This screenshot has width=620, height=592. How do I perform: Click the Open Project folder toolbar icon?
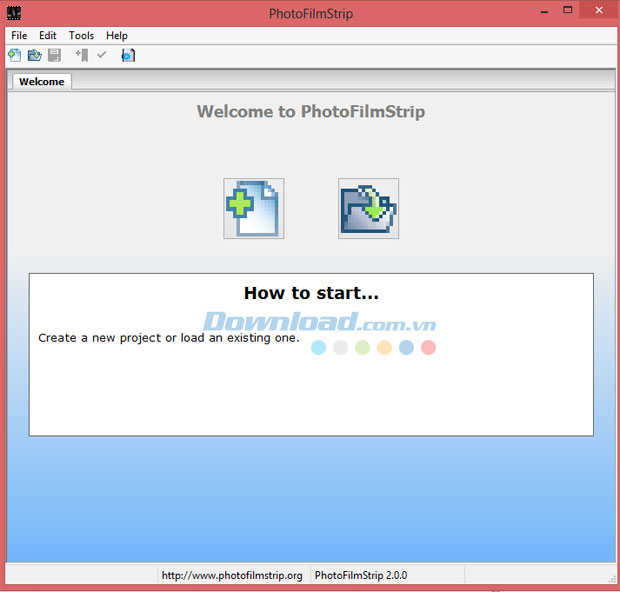pyautogui.click(x=34, y=55)
